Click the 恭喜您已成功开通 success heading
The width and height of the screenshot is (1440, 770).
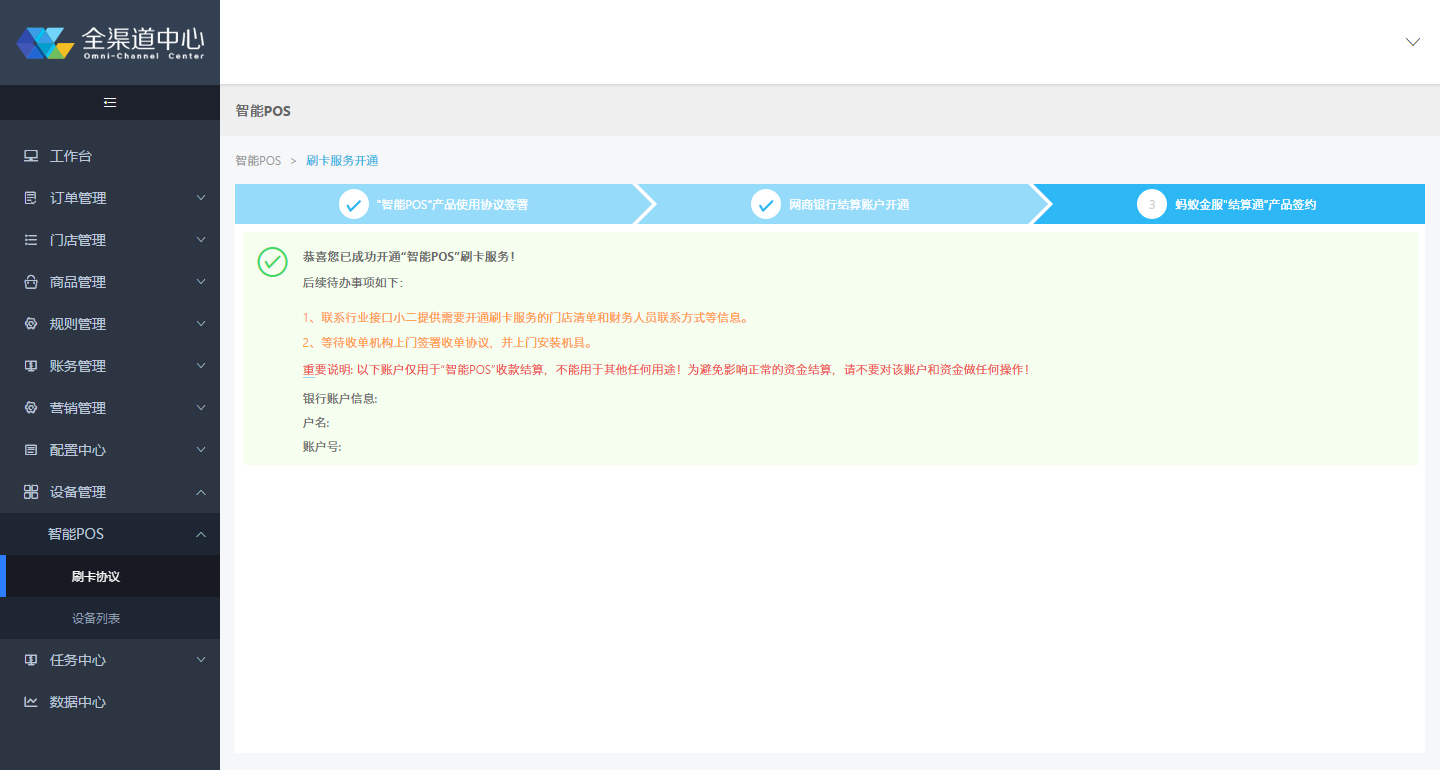click(x=409, y=256)
